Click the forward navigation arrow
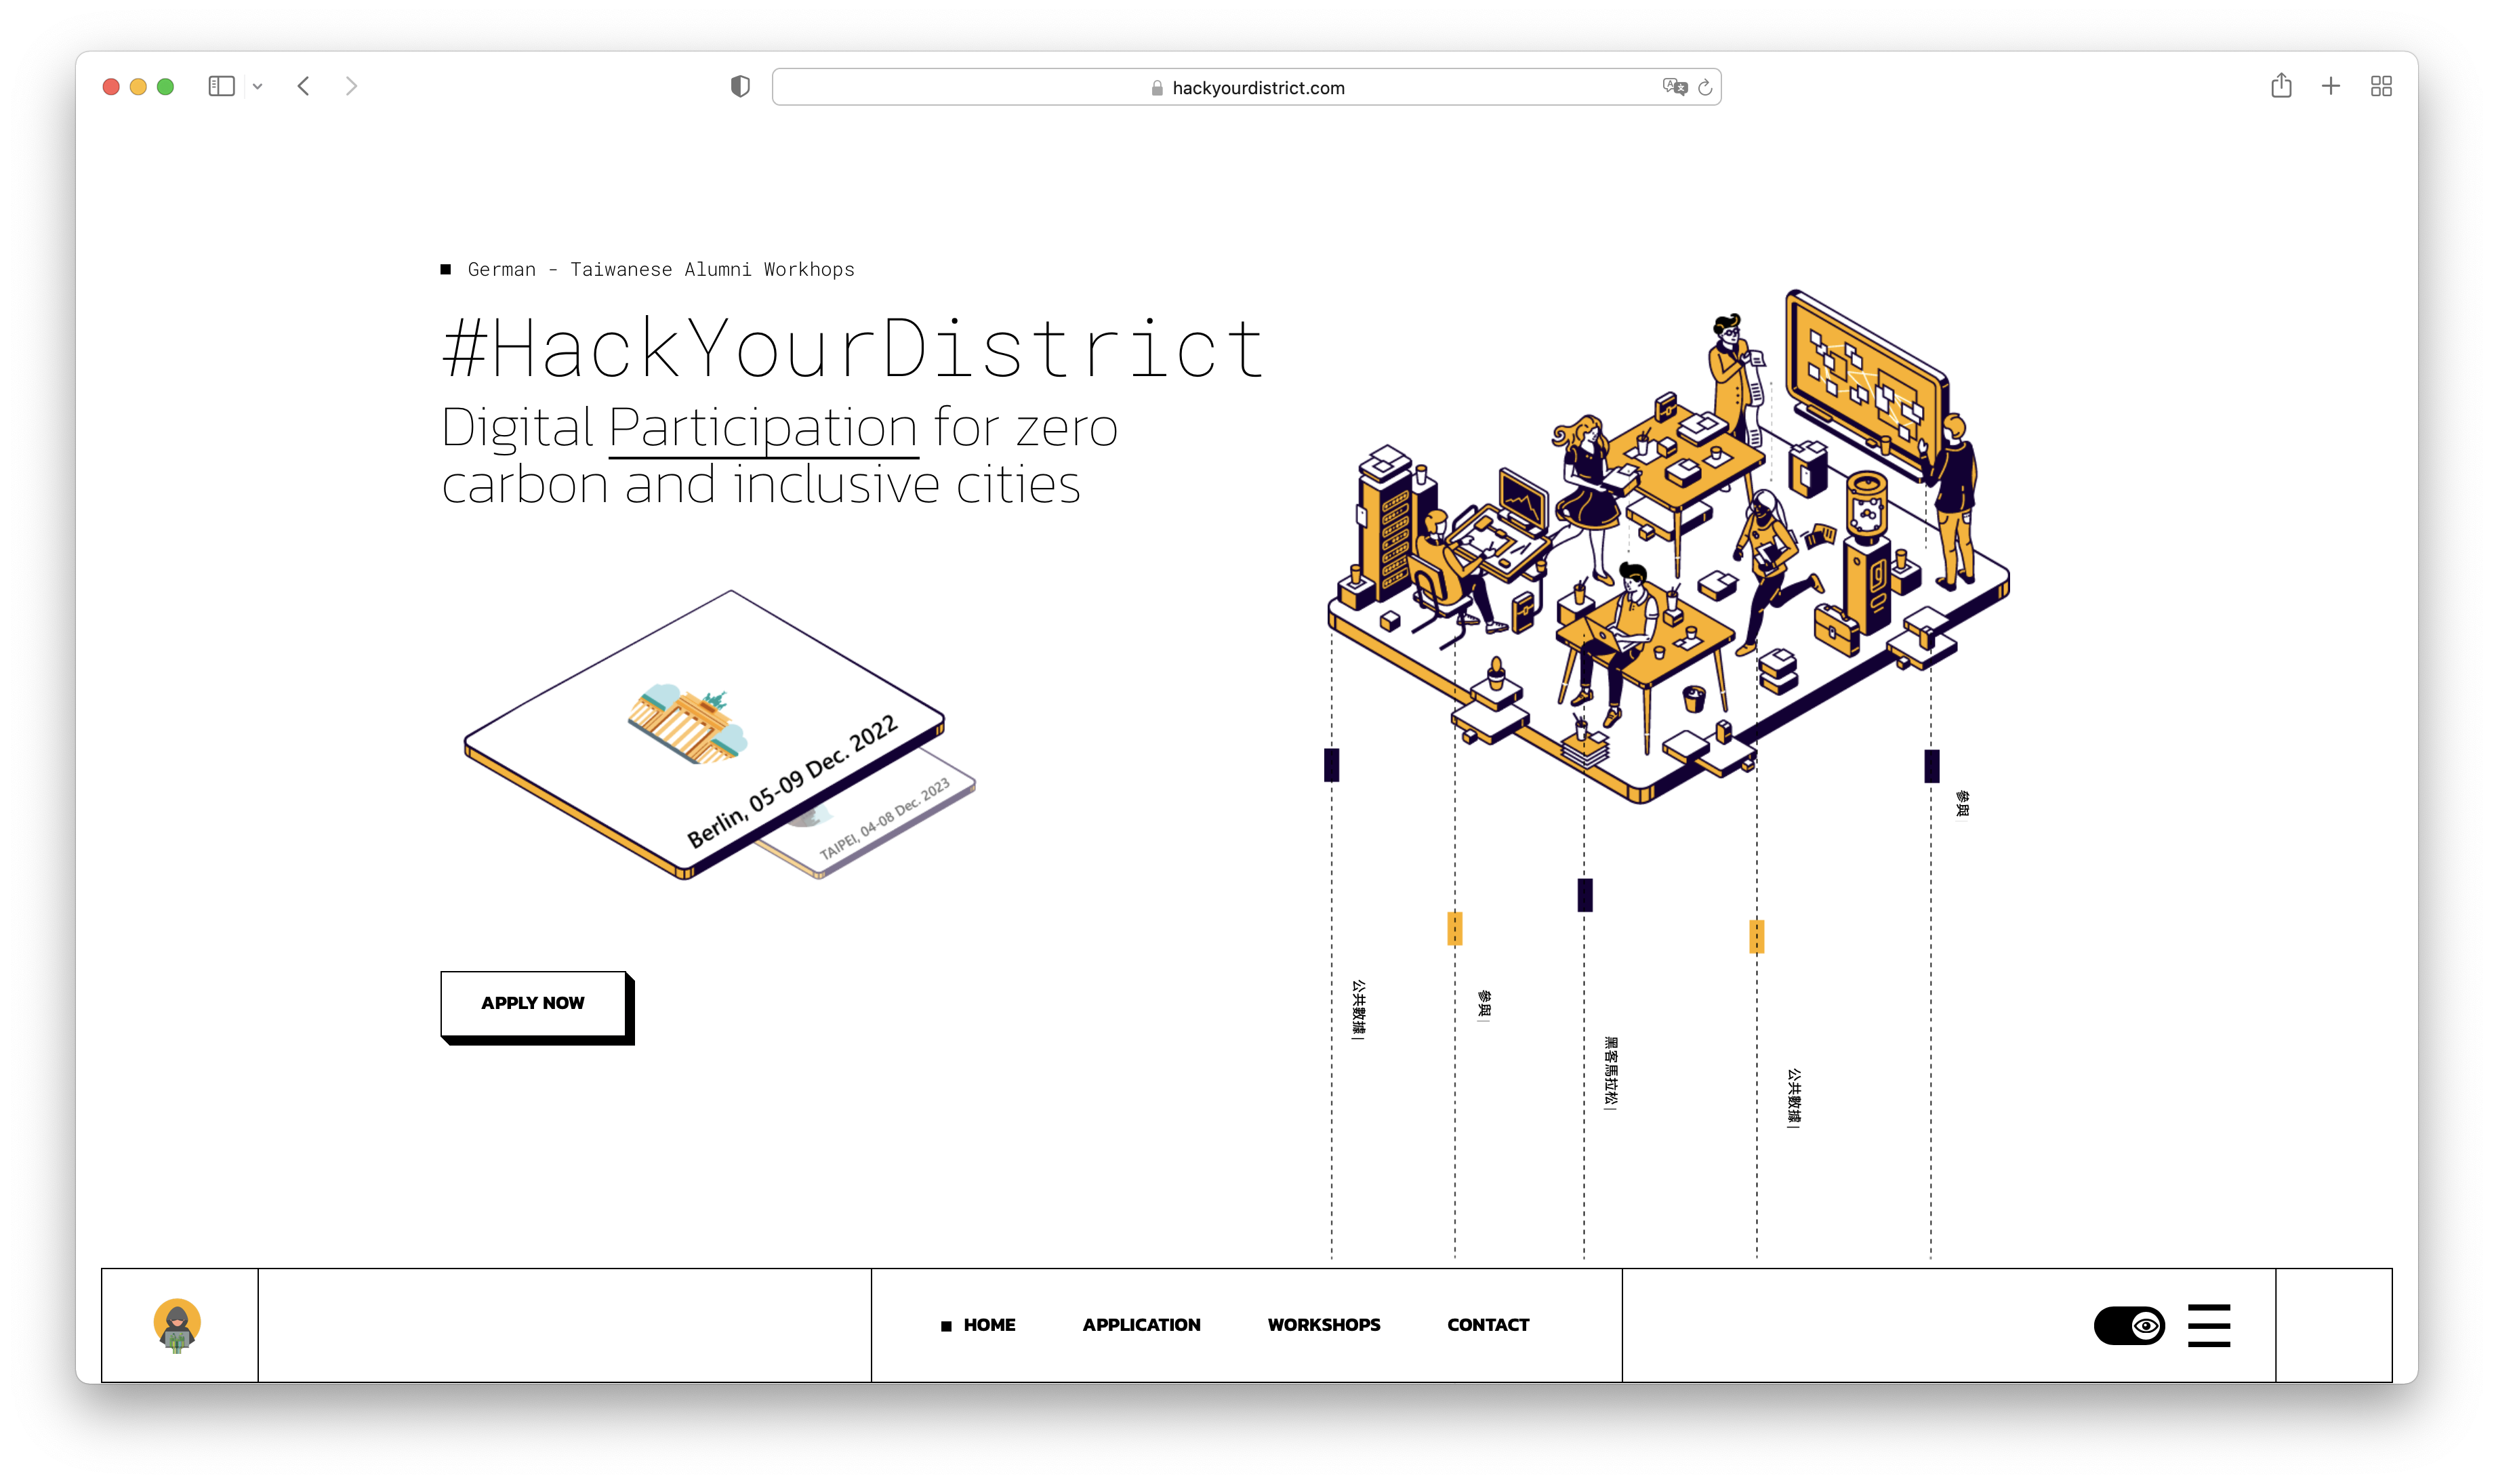Viewport: 2494px width, 1484px height. 351,87
